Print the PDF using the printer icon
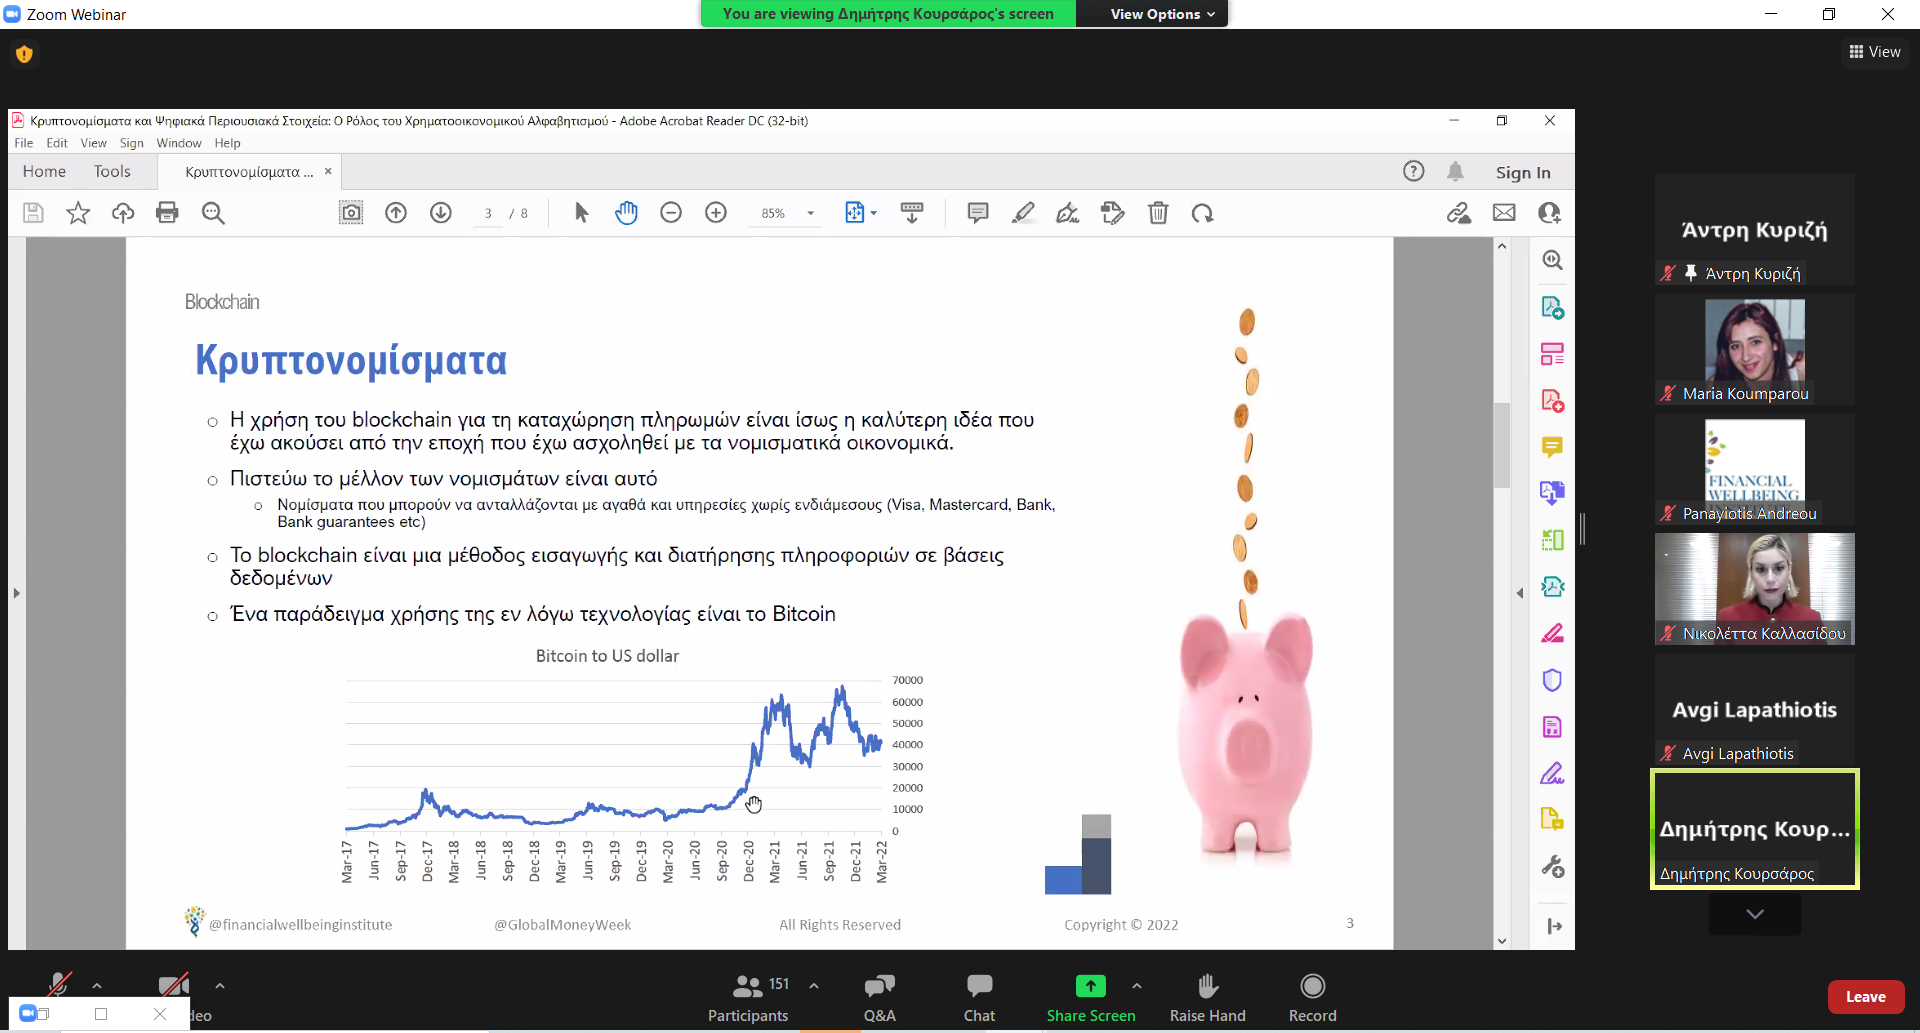The height and width of the screenshot is (1033, 1920). pyautogui.click(x=167, y=213)
